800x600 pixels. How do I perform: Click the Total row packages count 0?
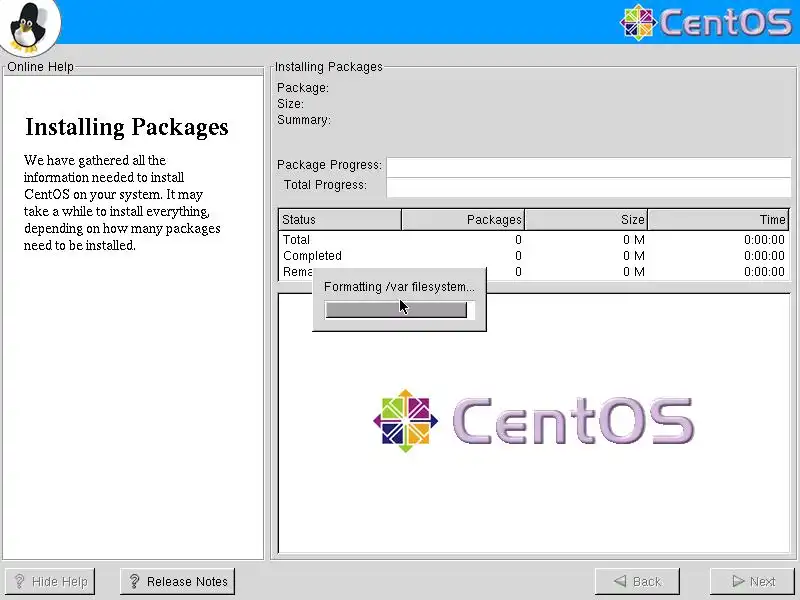tap(518, 239)
